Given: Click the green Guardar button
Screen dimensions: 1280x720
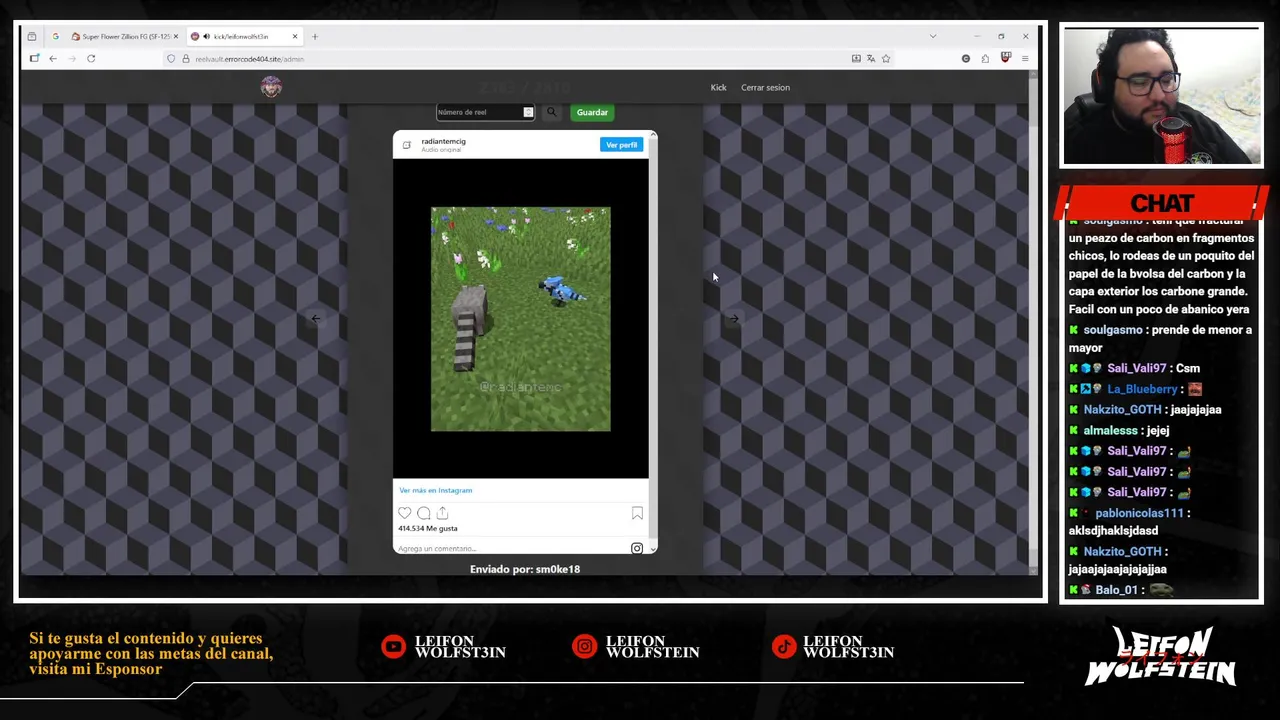Looking at the screenshot, I should [x=592, y=112].
